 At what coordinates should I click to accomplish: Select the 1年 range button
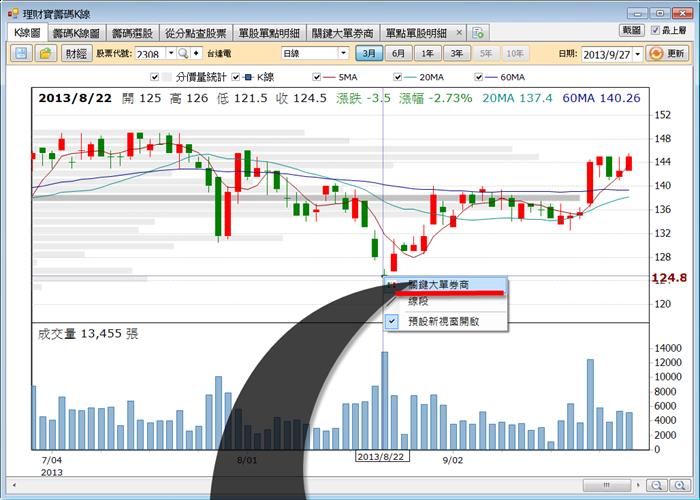pyautogui.click(x=428, y=54)
